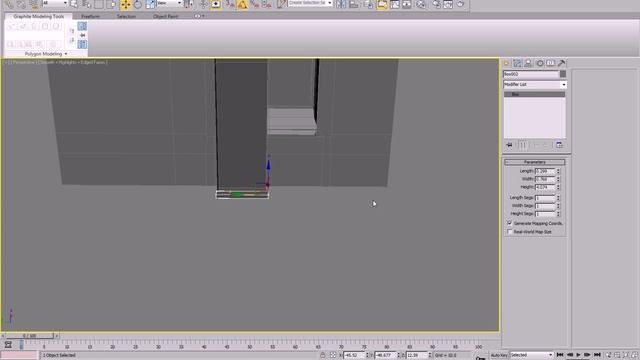Select the Rotate transform tool
The width and height of the screenshot is (640, 360).
[138, 4]
